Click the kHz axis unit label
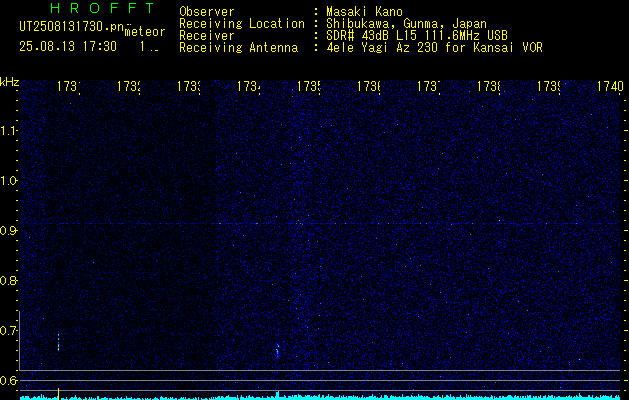This screenshot has width=629, height=400. point(10,83)
